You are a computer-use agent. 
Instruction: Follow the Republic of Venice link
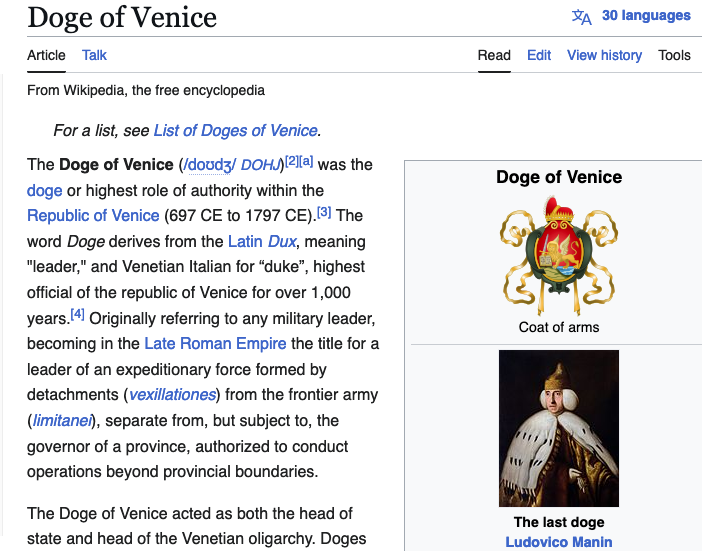pos(93,215)
